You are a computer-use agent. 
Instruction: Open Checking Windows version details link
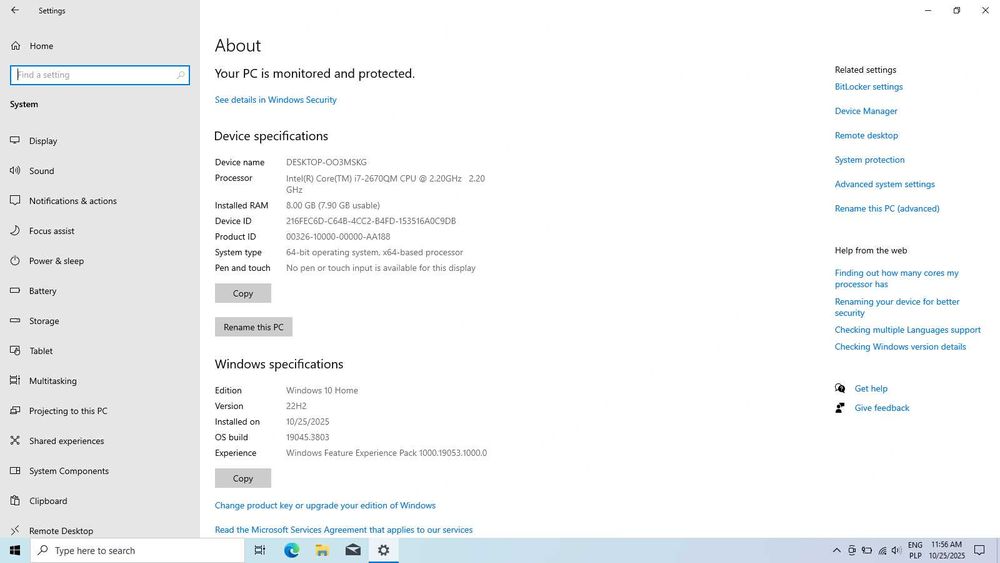[900, 347]
